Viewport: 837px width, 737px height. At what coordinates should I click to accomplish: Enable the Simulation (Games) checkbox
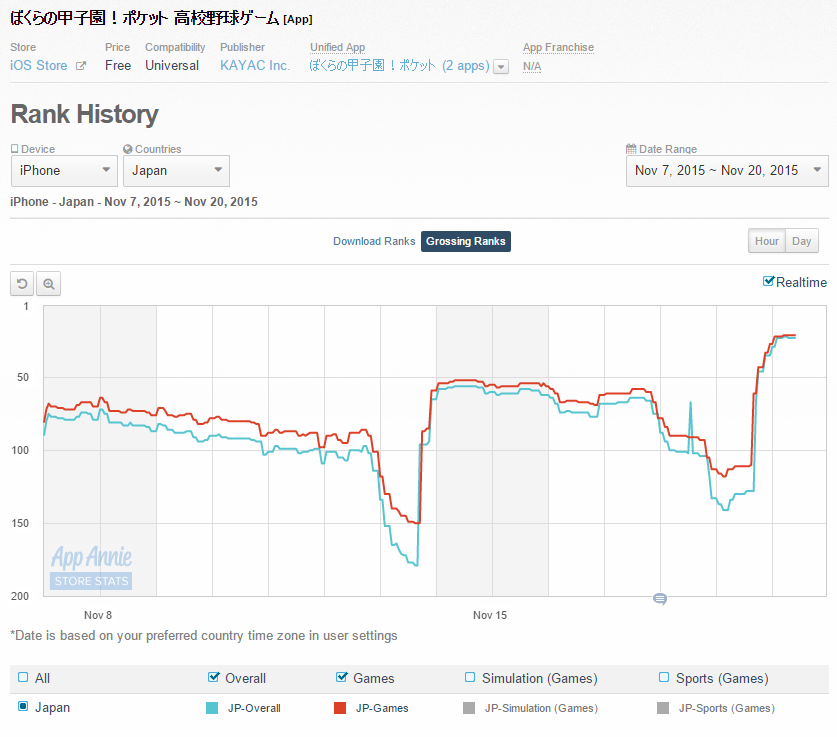pyautogui.click(x=470, y=677)
